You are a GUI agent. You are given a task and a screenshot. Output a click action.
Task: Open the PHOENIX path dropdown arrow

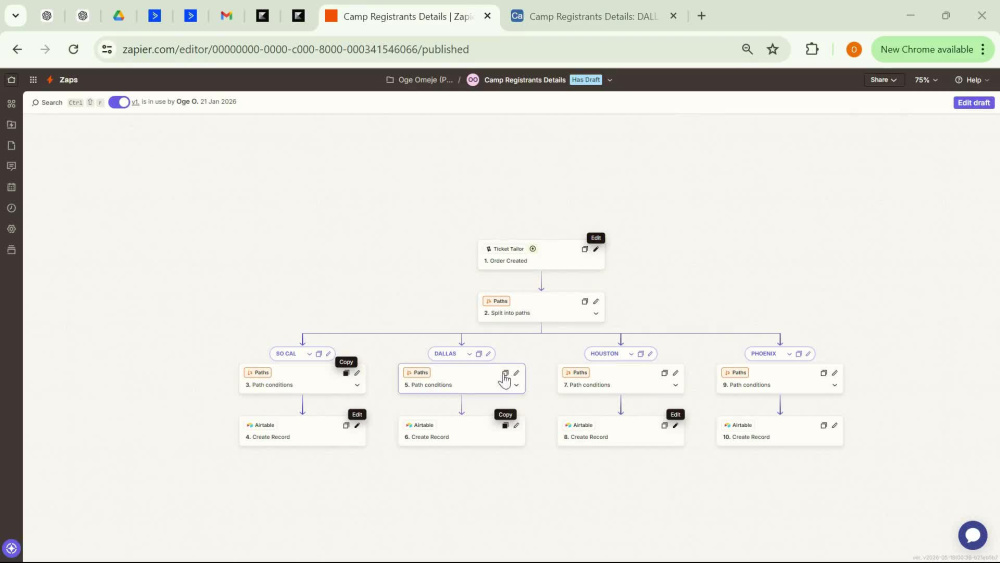click(x=789, y=354)
